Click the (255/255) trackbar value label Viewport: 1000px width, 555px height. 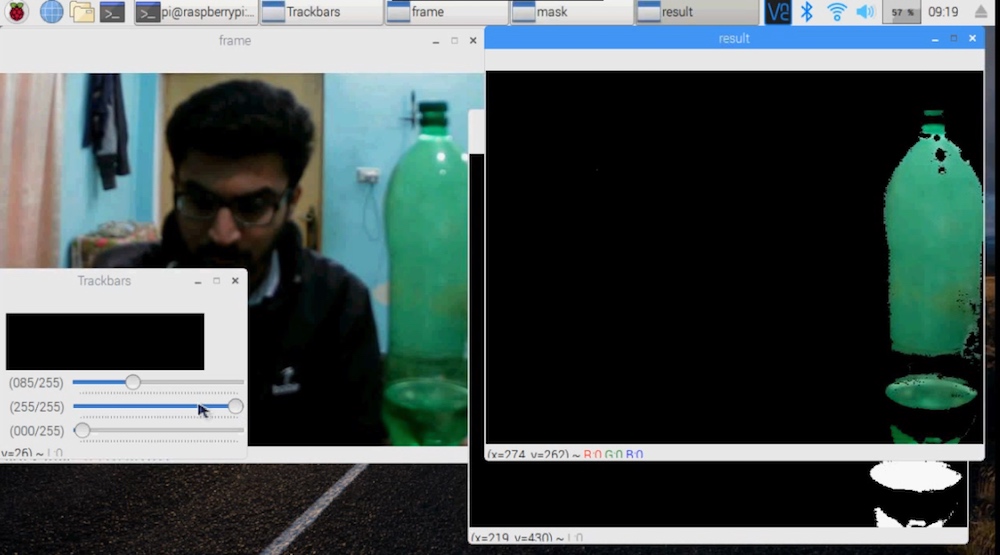click(36, 407)
